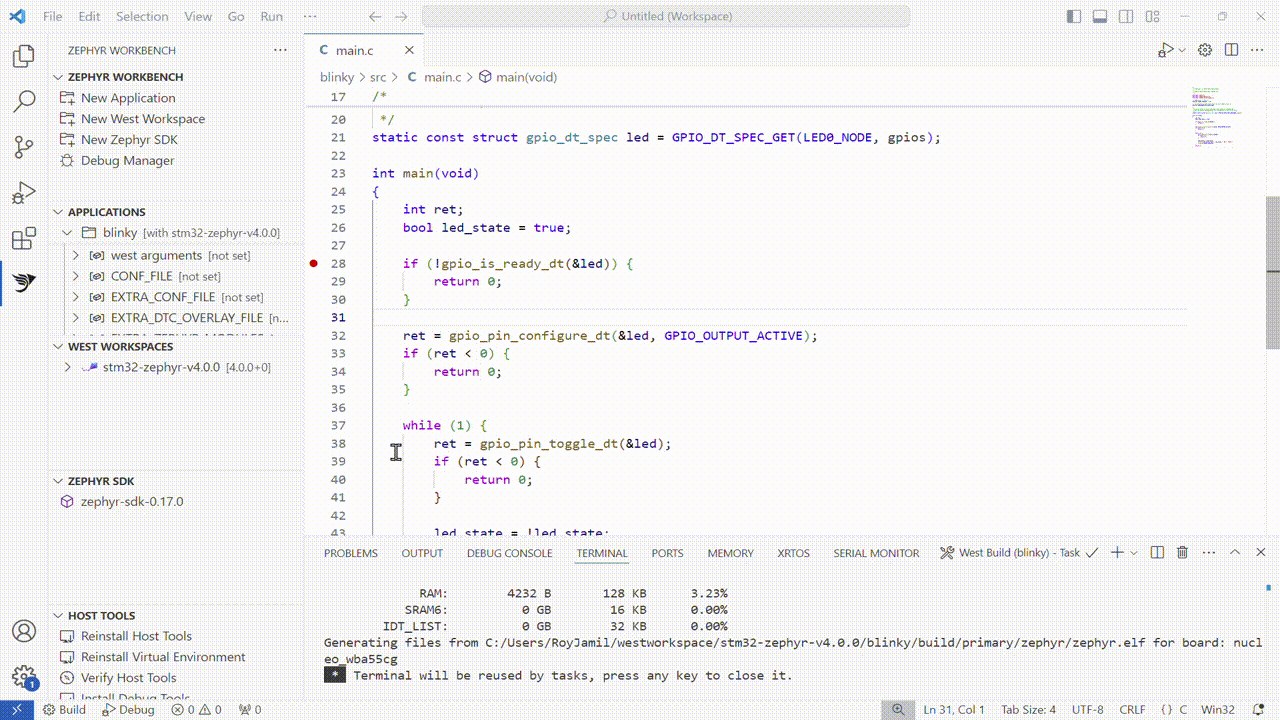This screenshot has height=720, width=1280.
Task: Open the Selection menu
Action: pyautogui.click(x=142, y=16)
